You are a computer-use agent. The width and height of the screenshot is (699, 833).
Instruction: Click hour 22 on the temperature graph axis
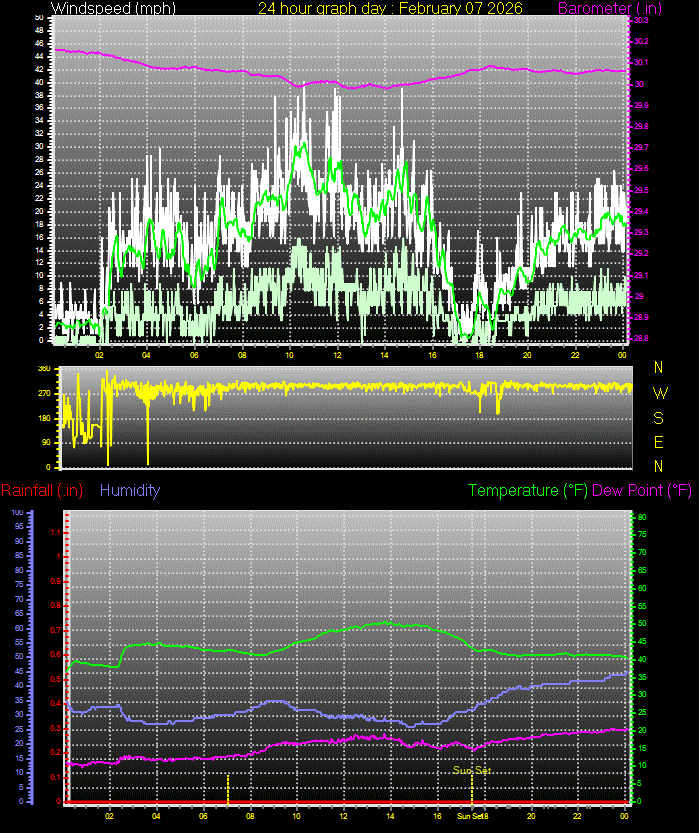pyautogui.click(x=576, y=815)
